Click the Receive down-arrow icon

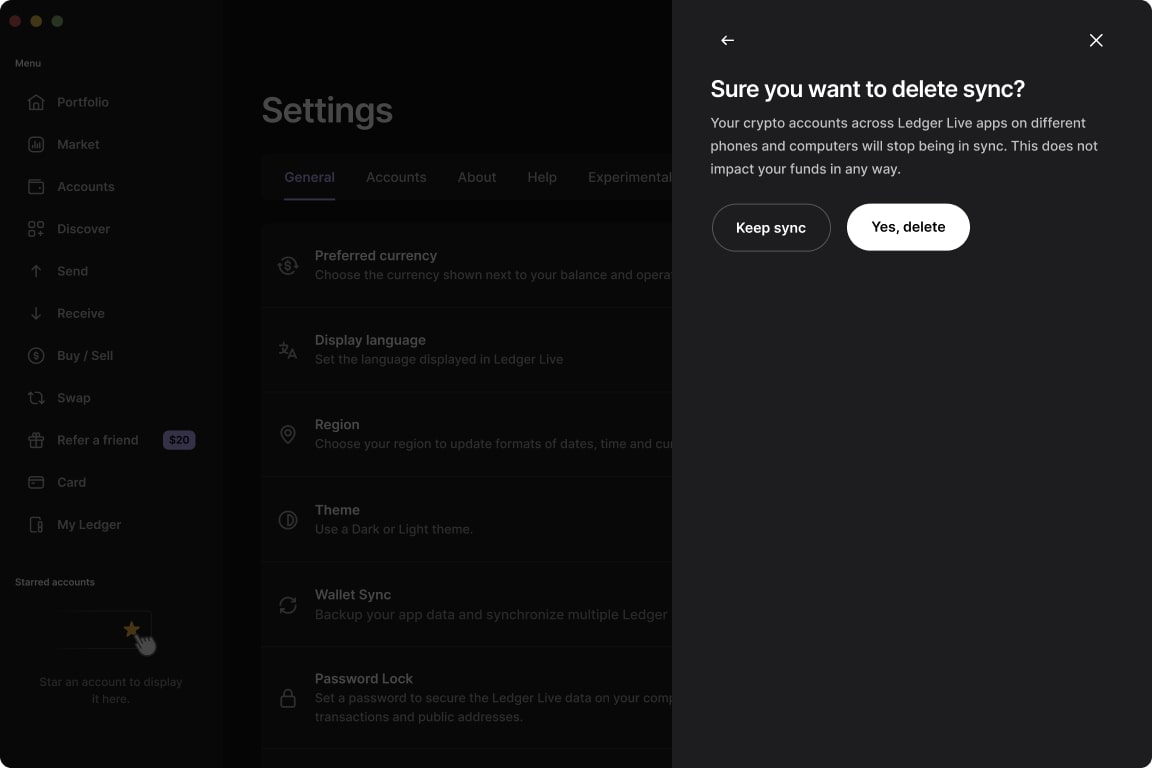coord(36,313)
